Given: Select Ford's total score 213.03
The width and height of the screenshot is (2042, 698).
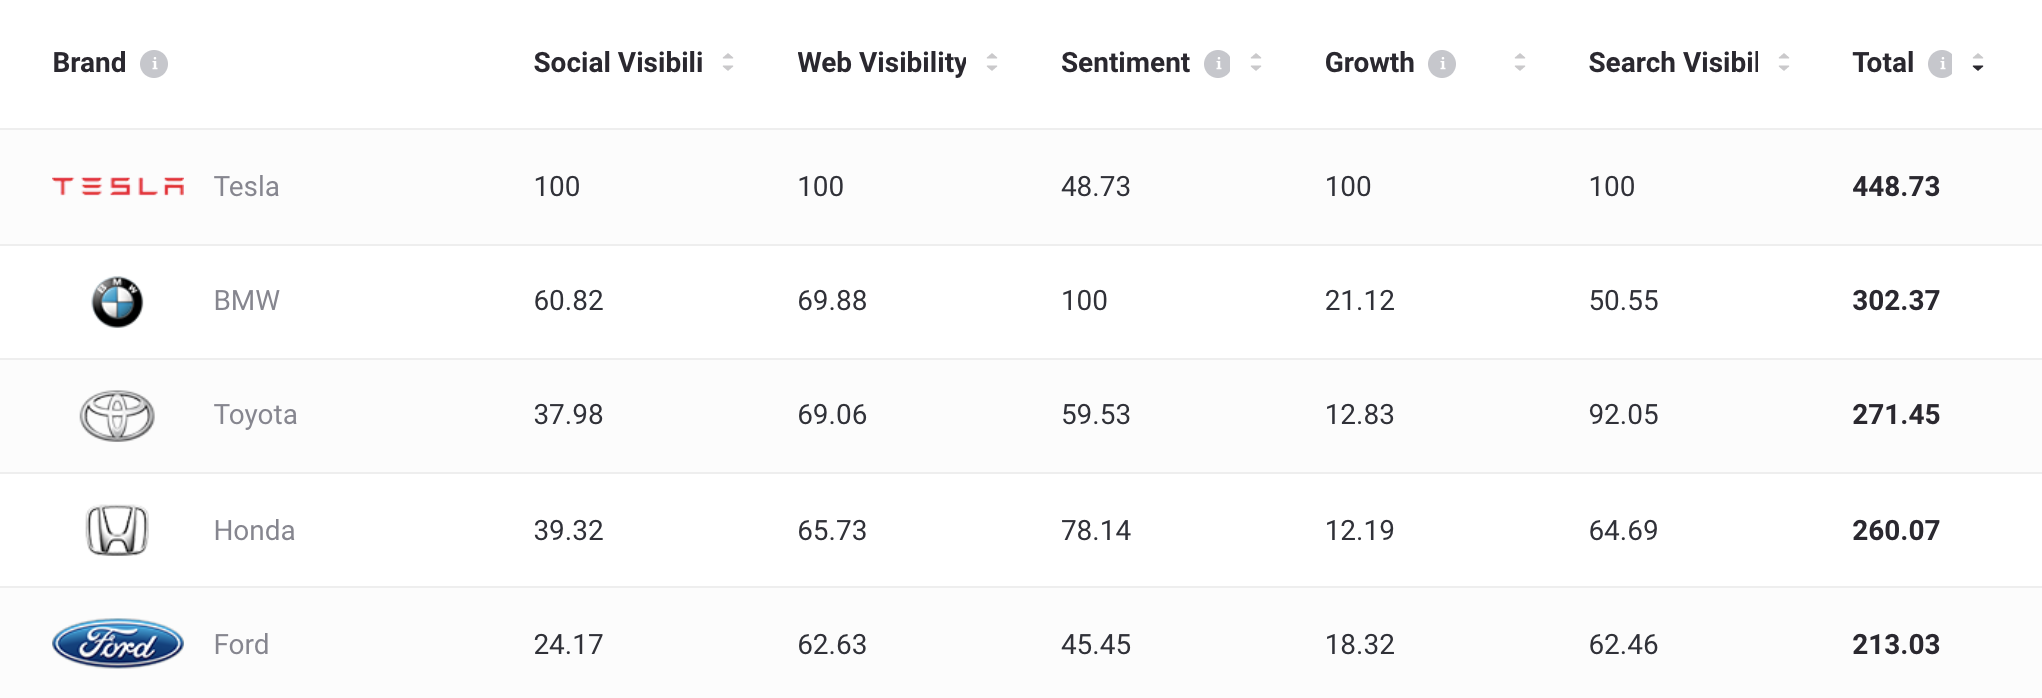Looking at the screenshot, I should tap(1896, 645).
